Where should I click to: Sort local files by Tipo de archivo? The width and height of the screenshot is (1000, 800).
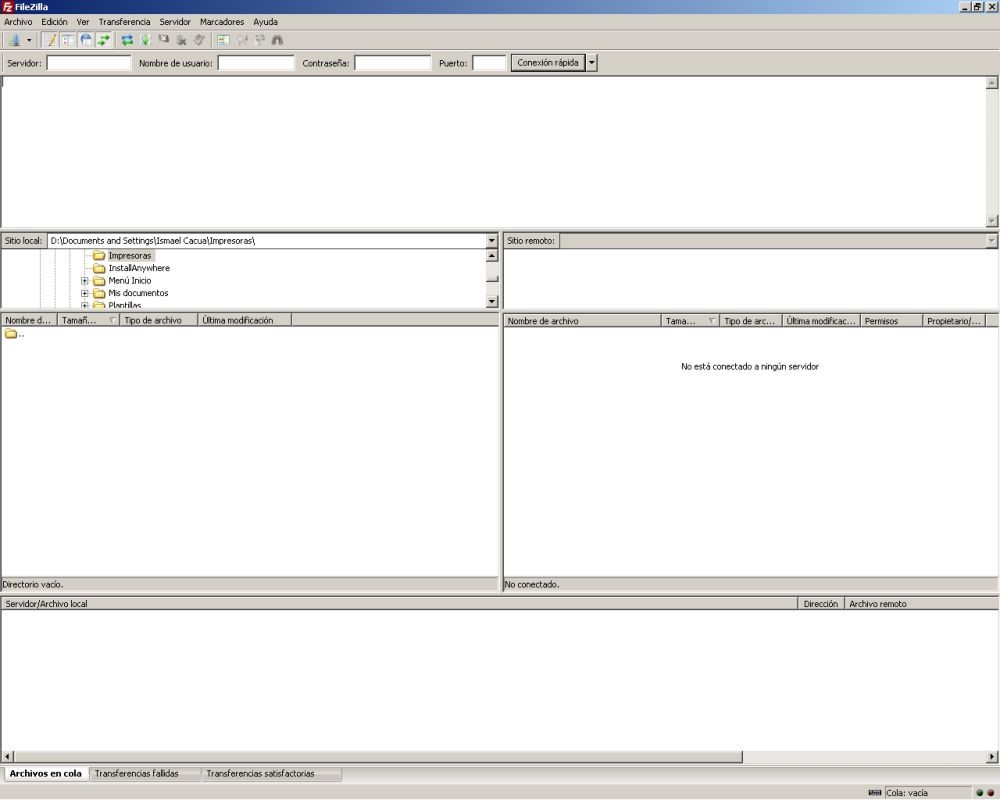(159, 320)
